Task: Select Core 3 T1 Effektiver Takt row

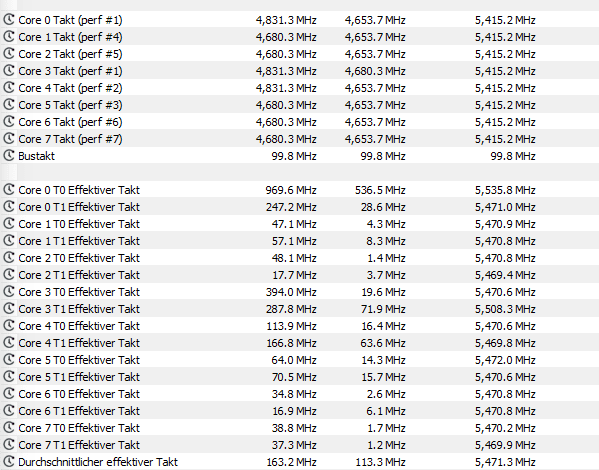Action: 300,309
